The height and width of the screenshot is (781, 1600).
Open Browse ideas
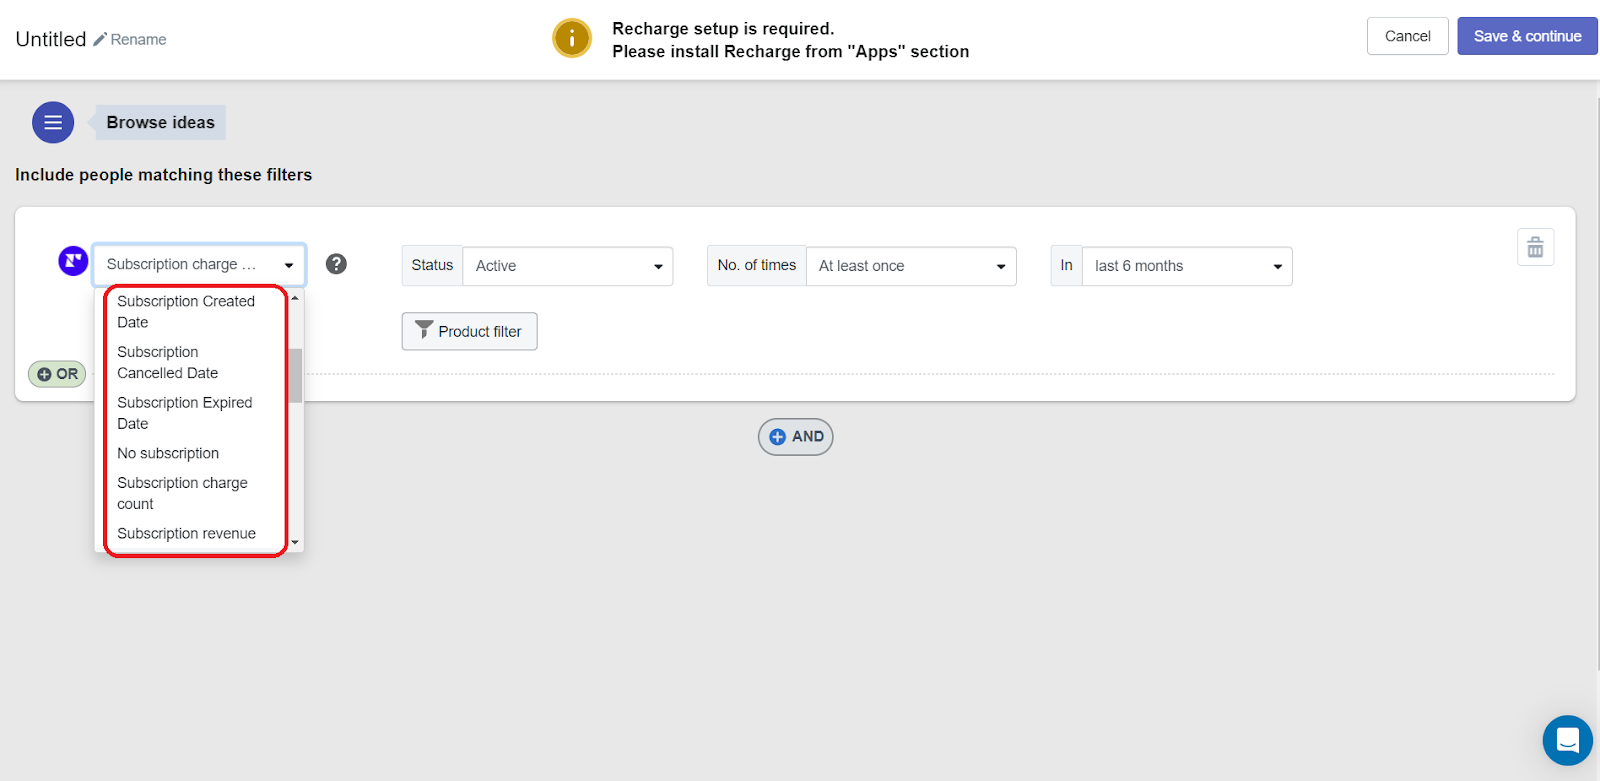tap(160, 122)
